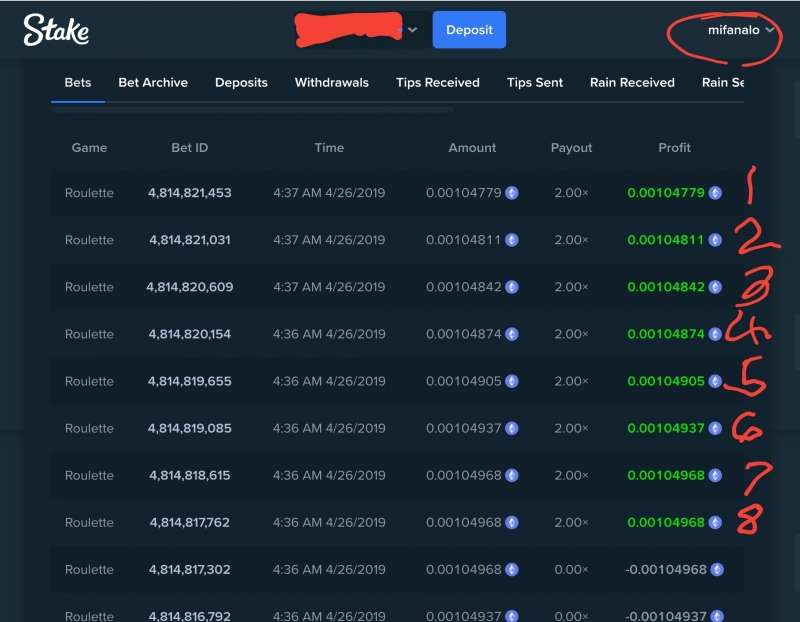
Task: Select the Tips Received tab
Action: [438, 83]
